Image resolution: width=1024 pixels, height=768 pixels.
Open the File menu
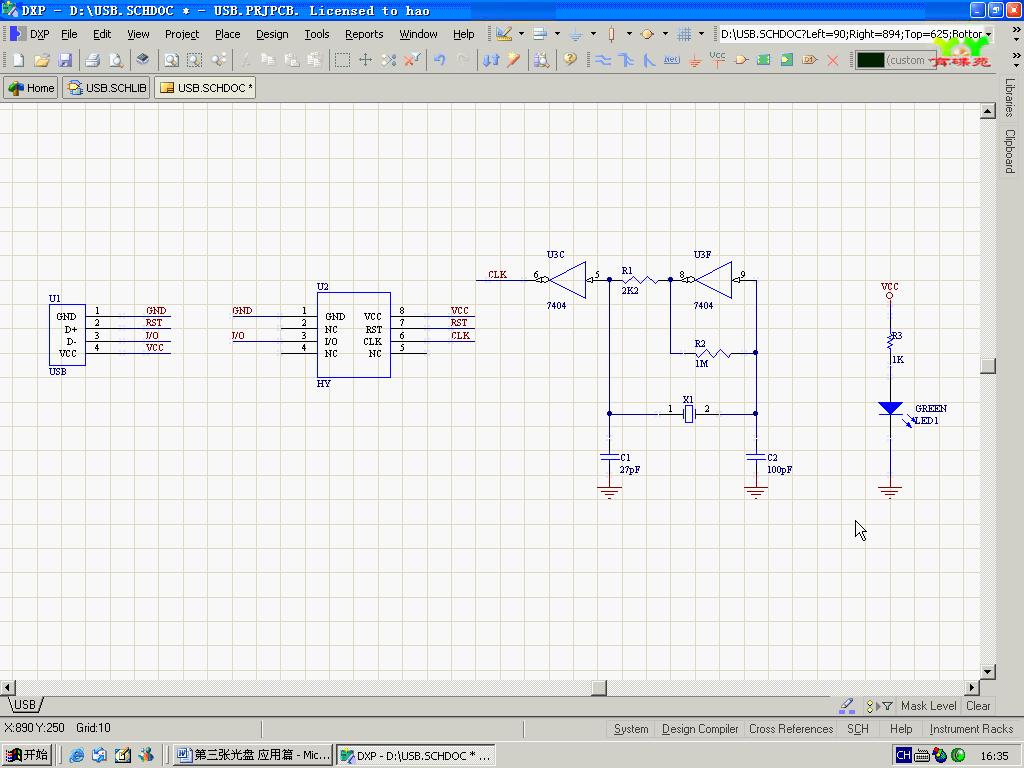click(x=69, y=34)
